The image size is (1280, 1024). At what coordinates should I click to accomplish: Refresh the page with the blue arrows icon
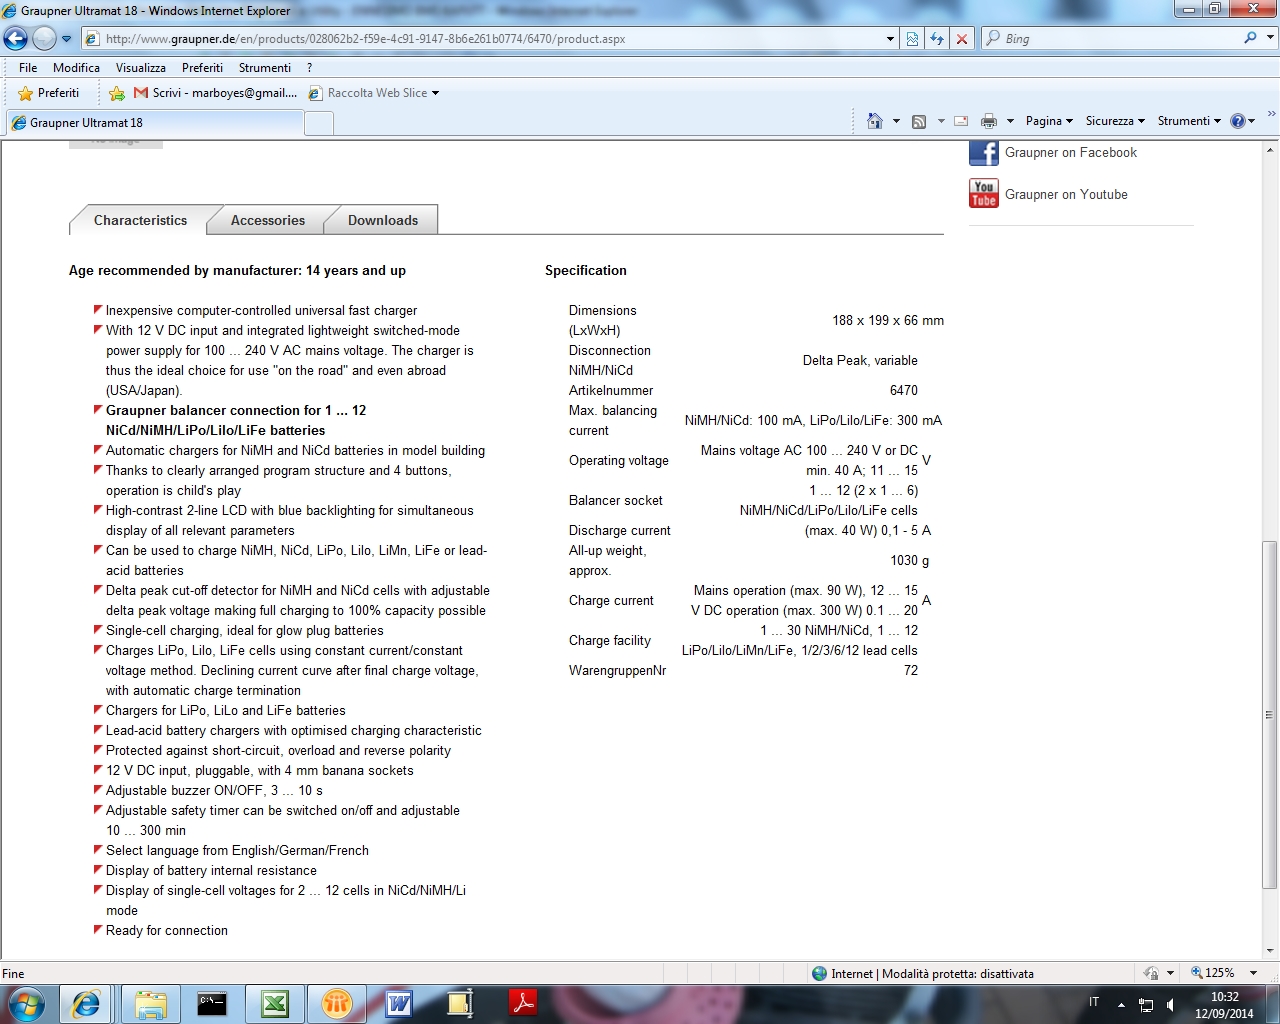pos(937,39)
